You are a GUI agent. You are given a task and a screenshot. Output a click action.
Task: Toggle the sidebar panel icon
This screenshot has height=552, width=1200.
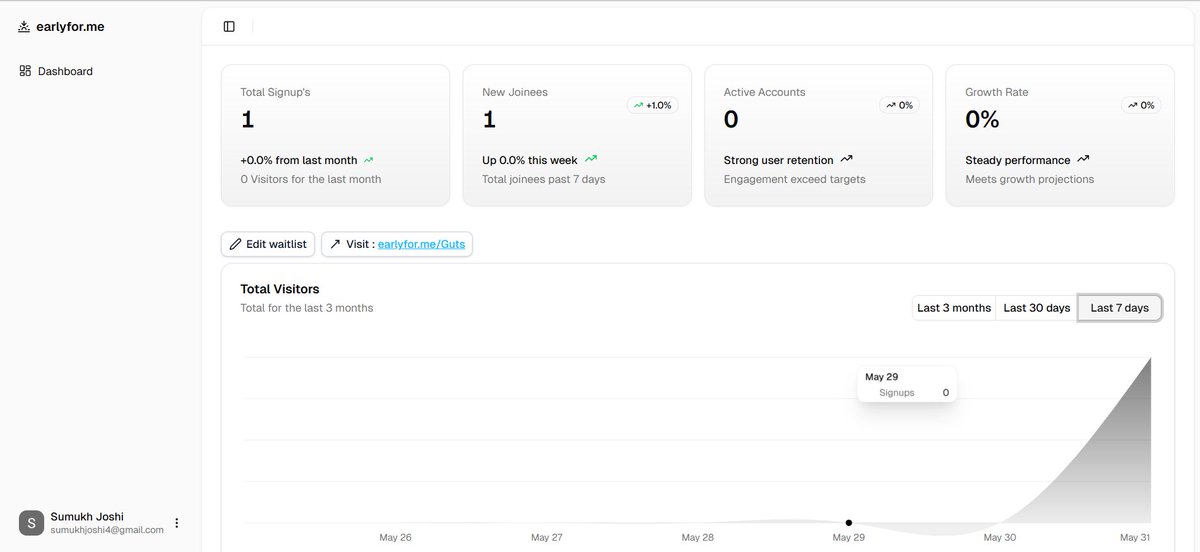point(229,26)
